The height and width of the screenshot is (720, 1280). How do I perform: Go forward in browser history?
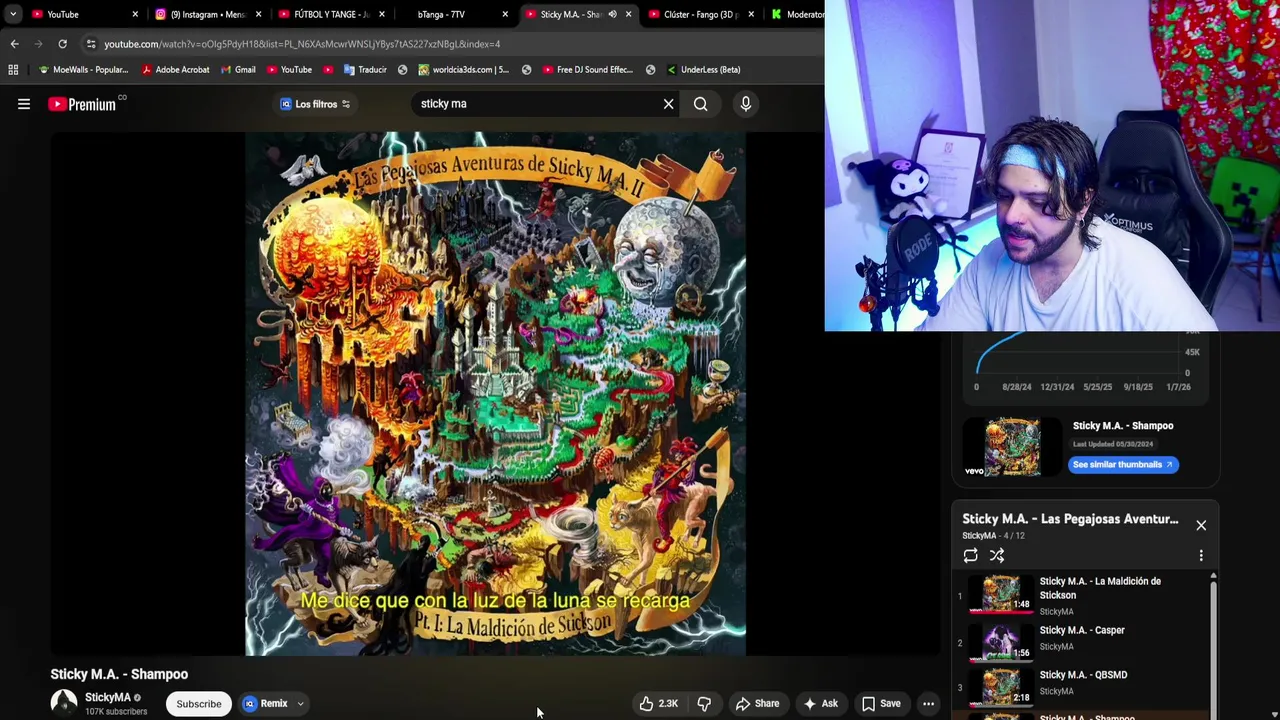coord(38,44)
